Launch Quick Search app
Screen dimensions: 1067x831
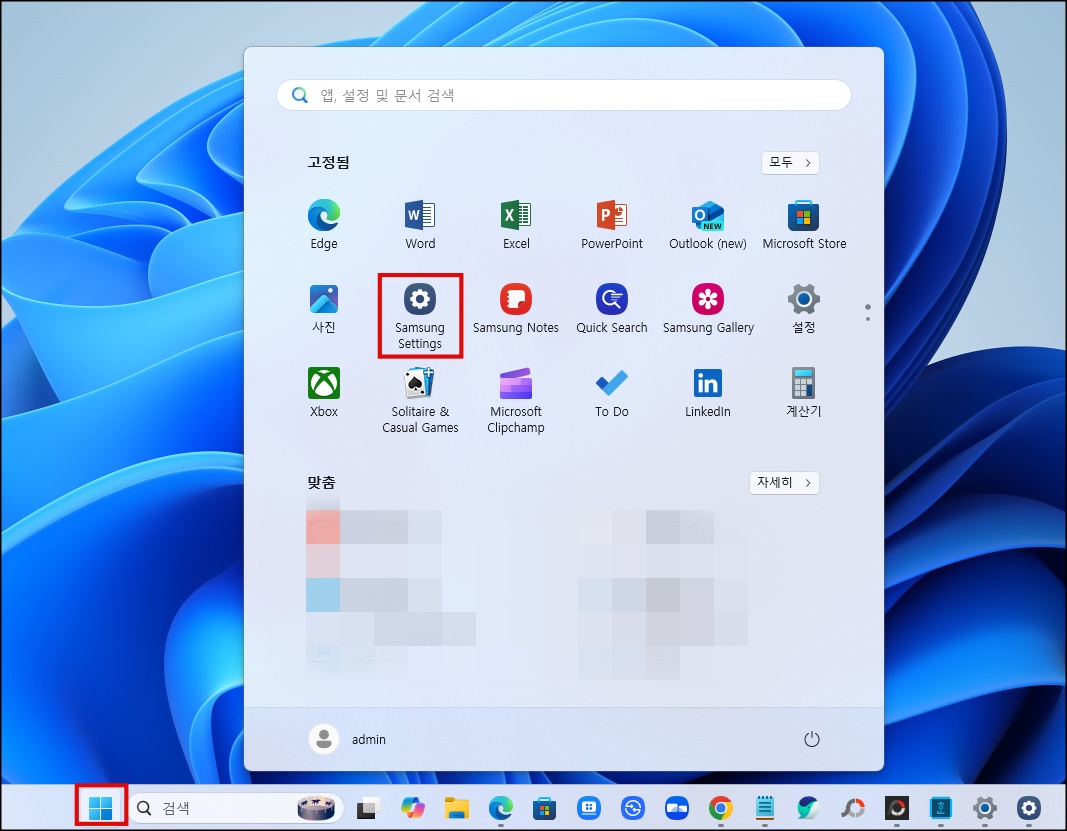[x=612, y=309]
